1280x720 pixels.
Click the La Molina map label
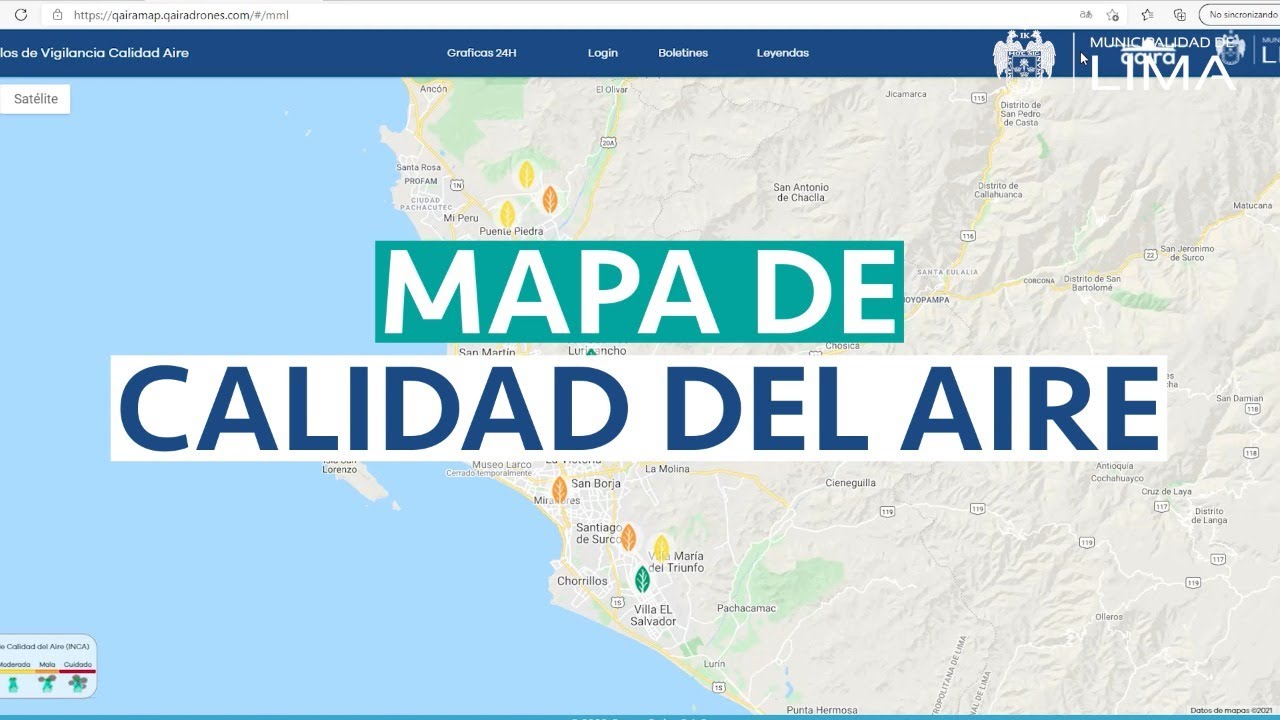pyautogui.click(x=667, y=469)
